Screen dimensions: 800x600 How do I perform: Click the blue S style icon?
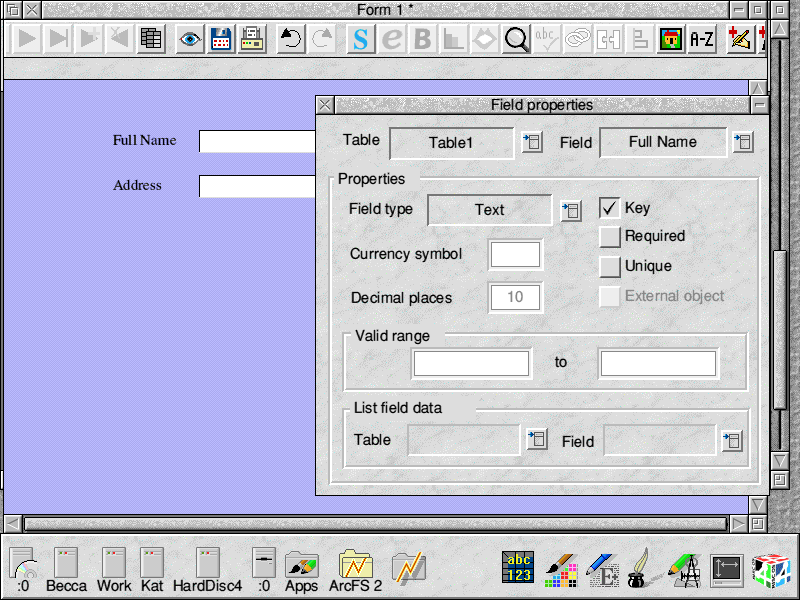pos(360,39)
